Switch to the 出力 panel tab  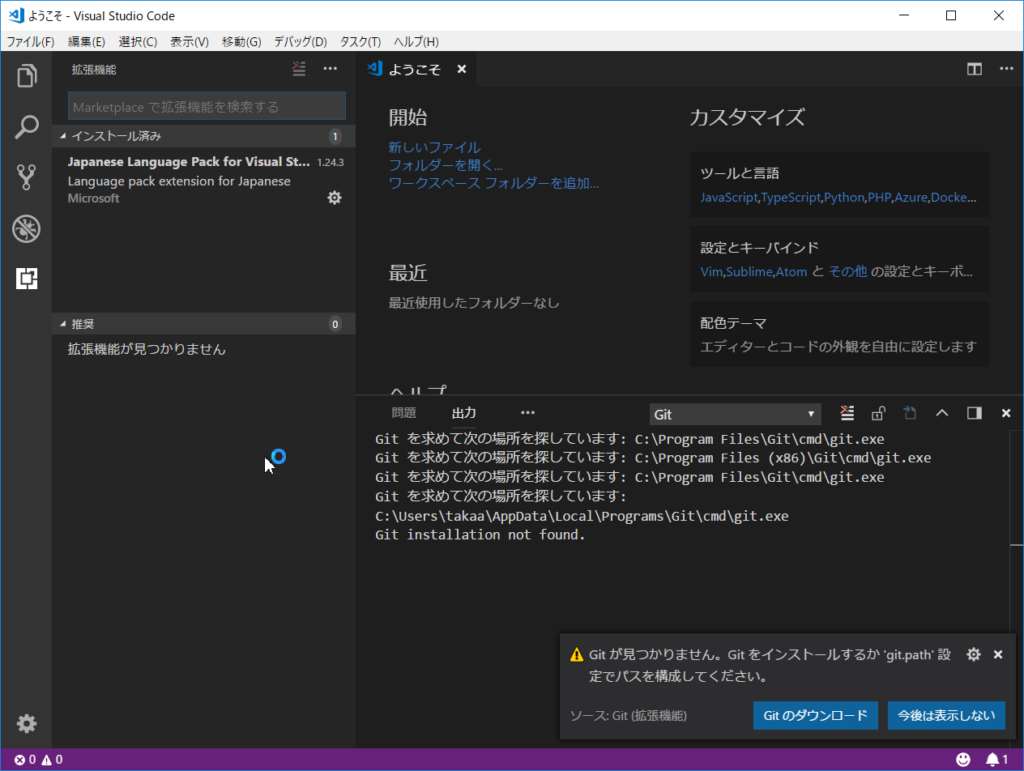464,413
